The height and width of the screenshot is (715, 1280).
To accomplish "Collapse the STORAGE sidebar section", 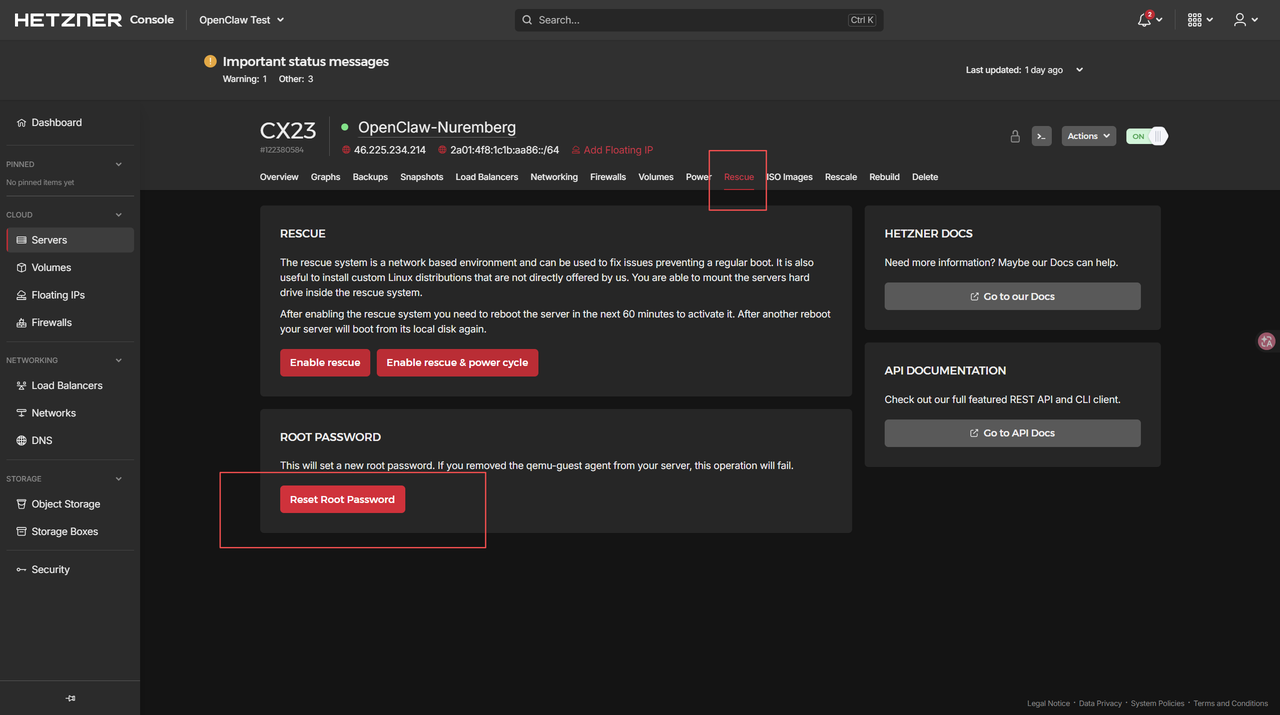I will (119, 479).
